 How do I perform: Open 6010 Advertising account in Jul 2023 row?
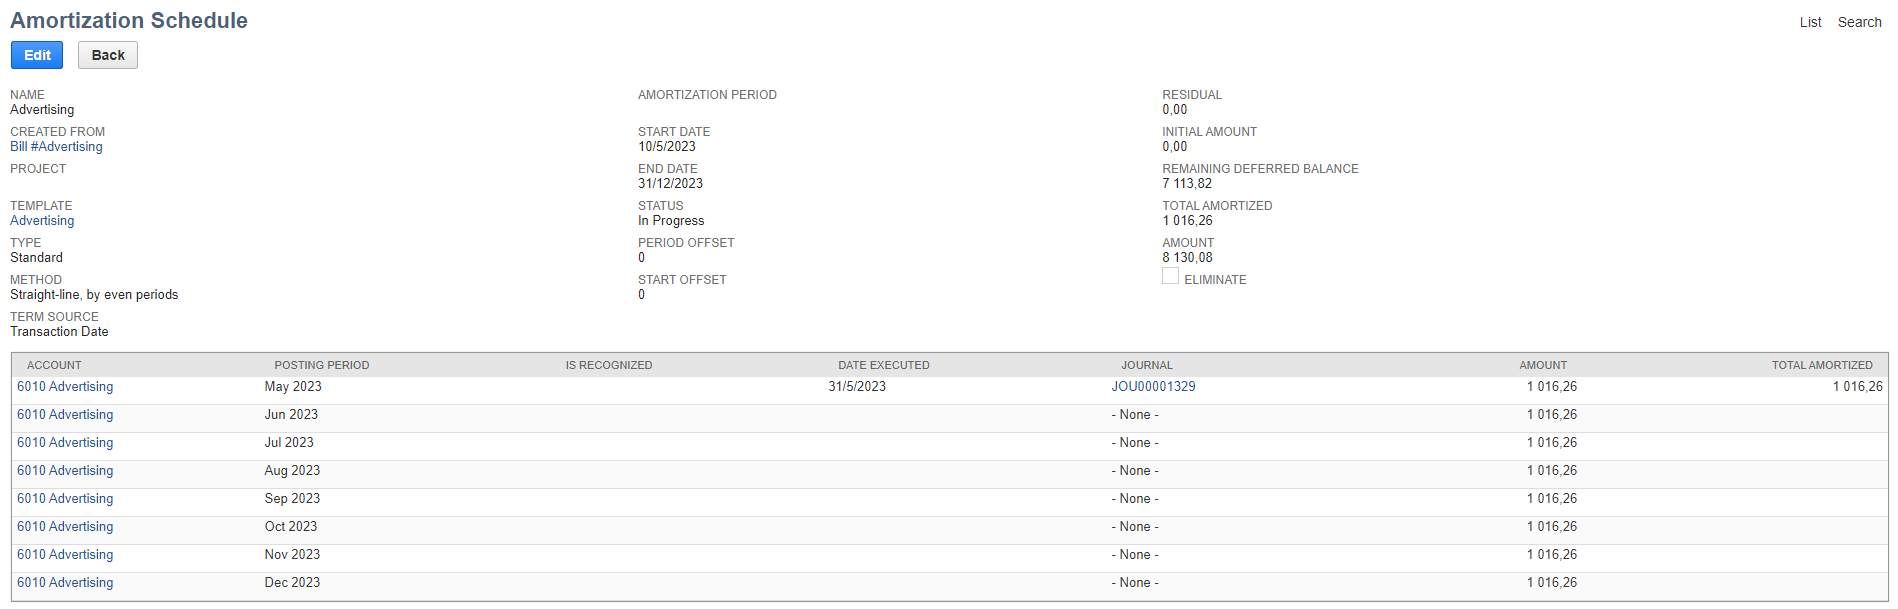(x=65, y=443)
